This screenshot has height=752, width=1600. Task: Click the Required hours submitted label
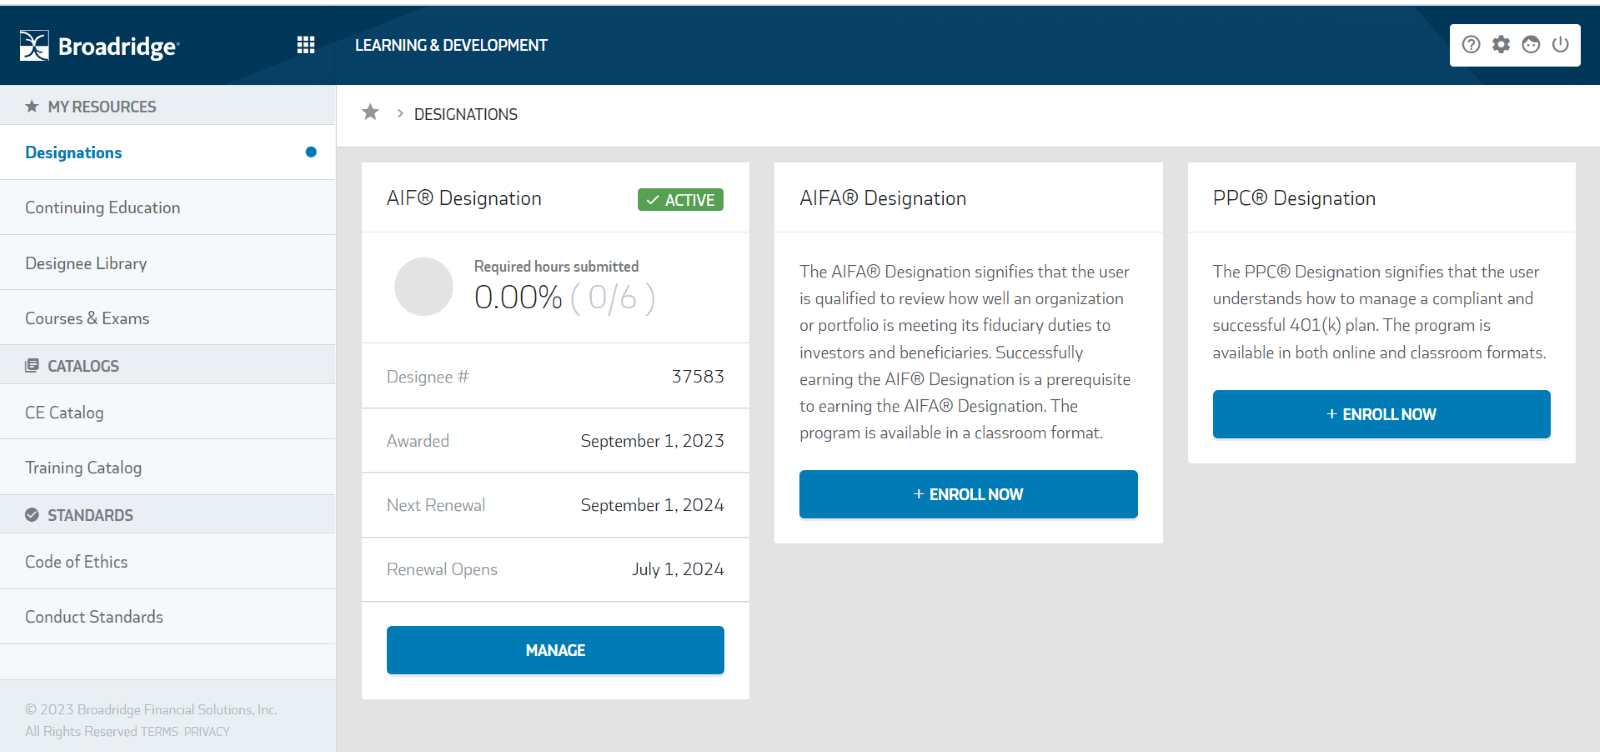(x=556, y=266)
